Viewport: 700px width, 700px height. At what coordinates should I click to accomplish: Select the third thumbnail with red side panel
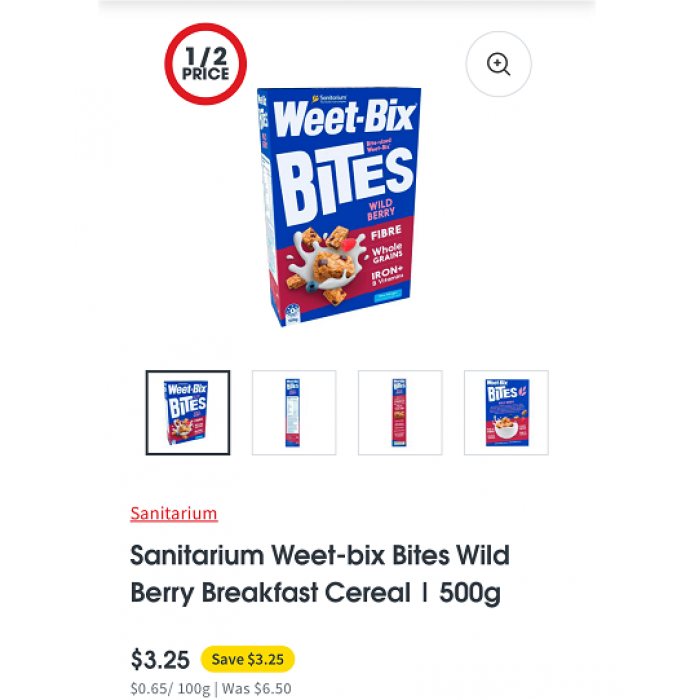(x=400, y=412)
